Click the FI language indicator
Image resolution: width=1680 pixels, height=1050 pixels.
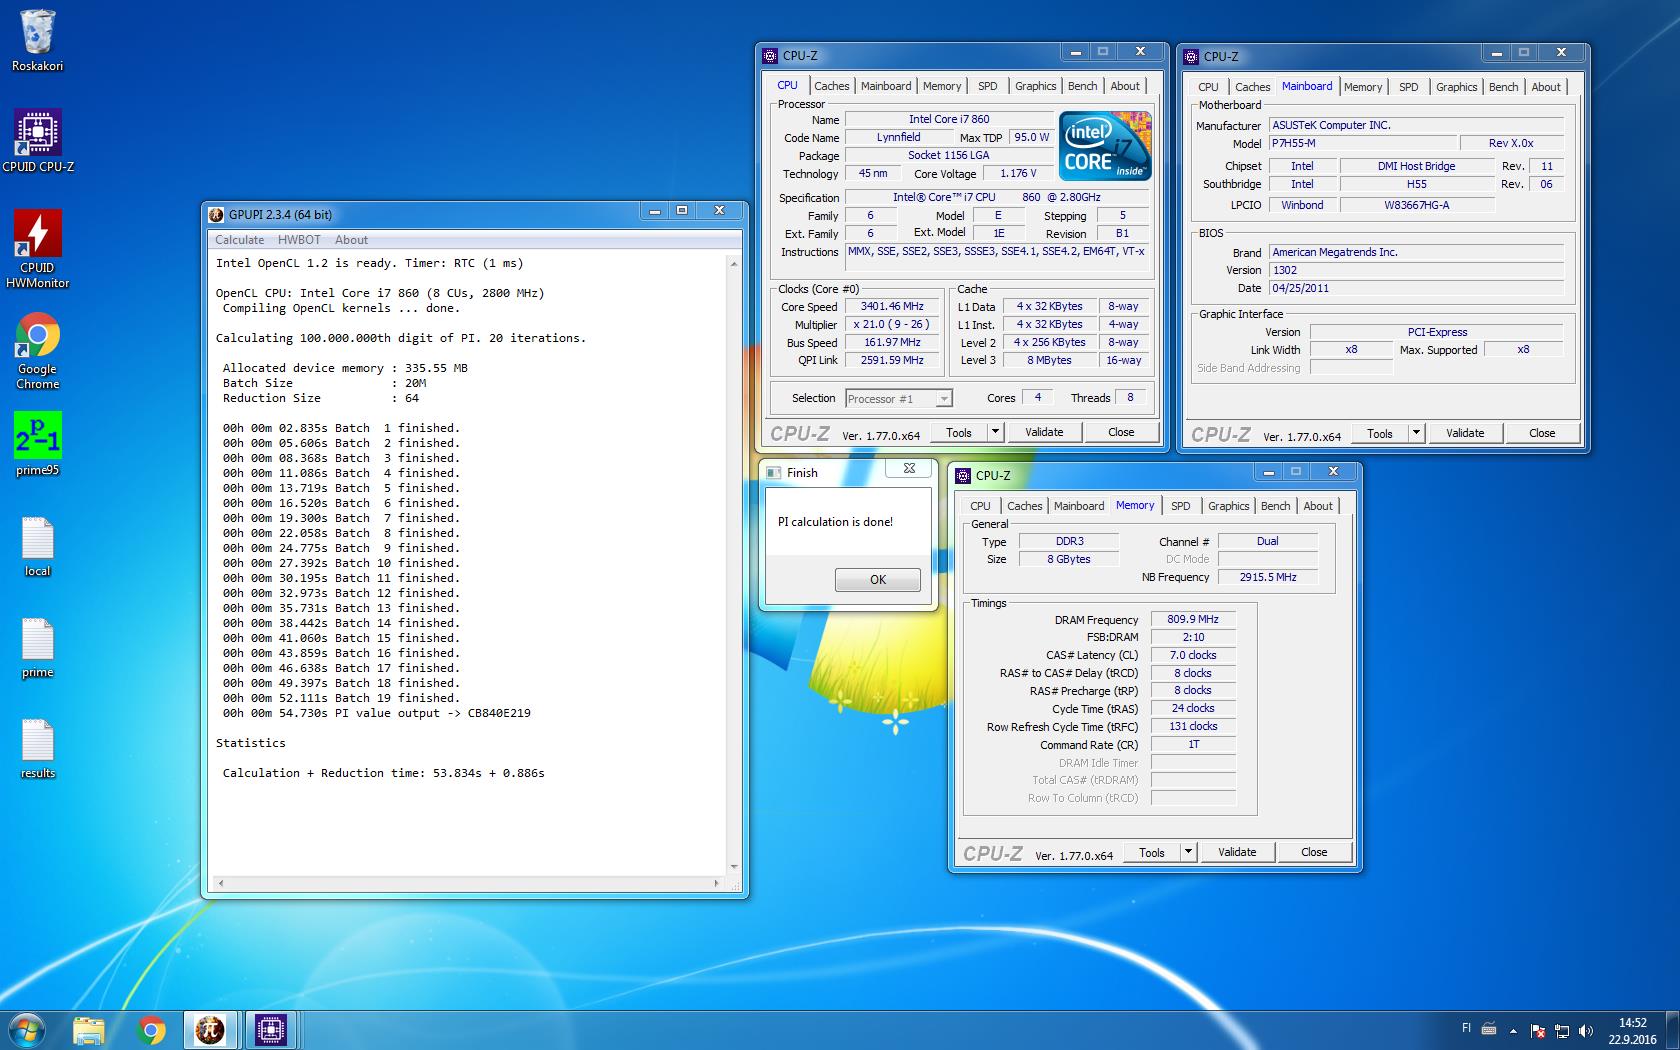click(1467, 1028)
